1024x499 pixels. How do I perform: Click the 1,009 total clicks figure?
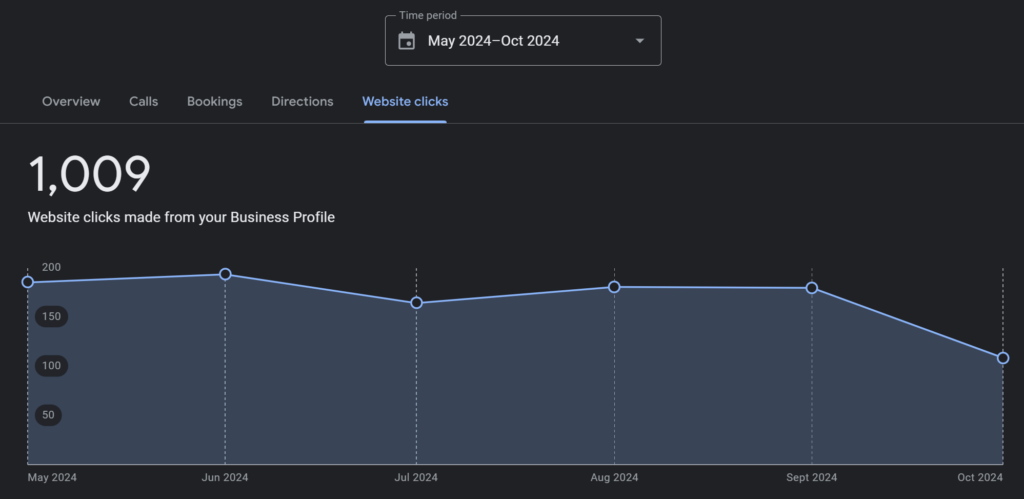pos(89,174)
